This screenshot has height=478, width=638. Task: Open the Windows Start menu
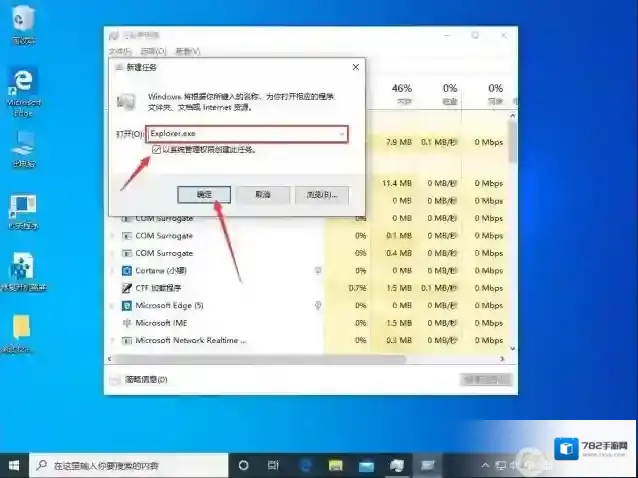click(14, 465)
